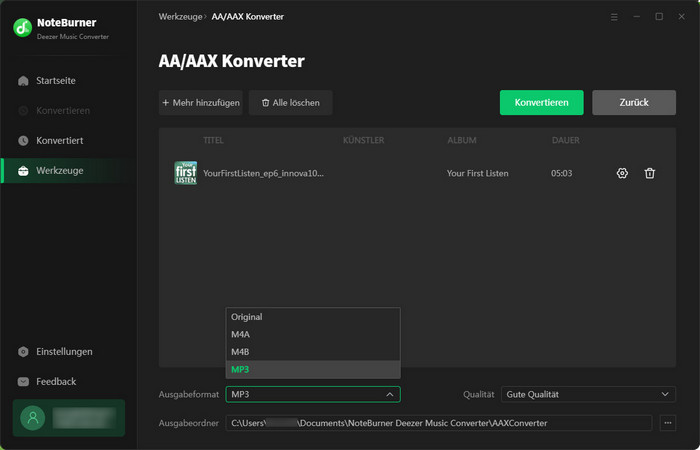Click the NoteBurner logo icon
700x450 pixels.
[22, 28]
